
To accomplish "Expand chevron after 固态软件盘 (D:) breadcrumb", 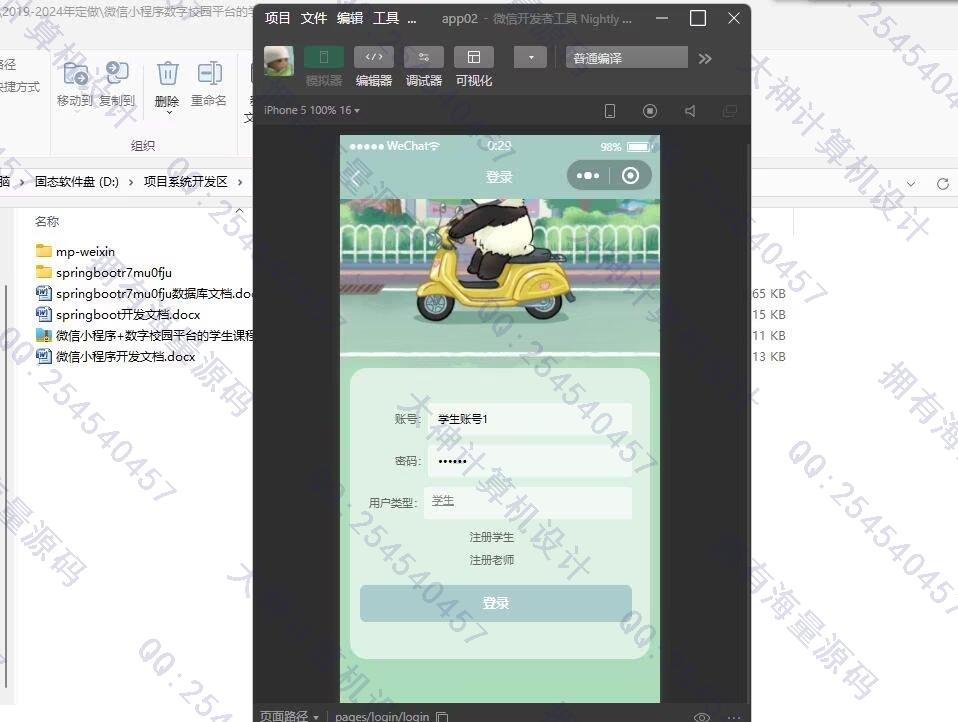I will pyautogui.click(x=131, y=182).
